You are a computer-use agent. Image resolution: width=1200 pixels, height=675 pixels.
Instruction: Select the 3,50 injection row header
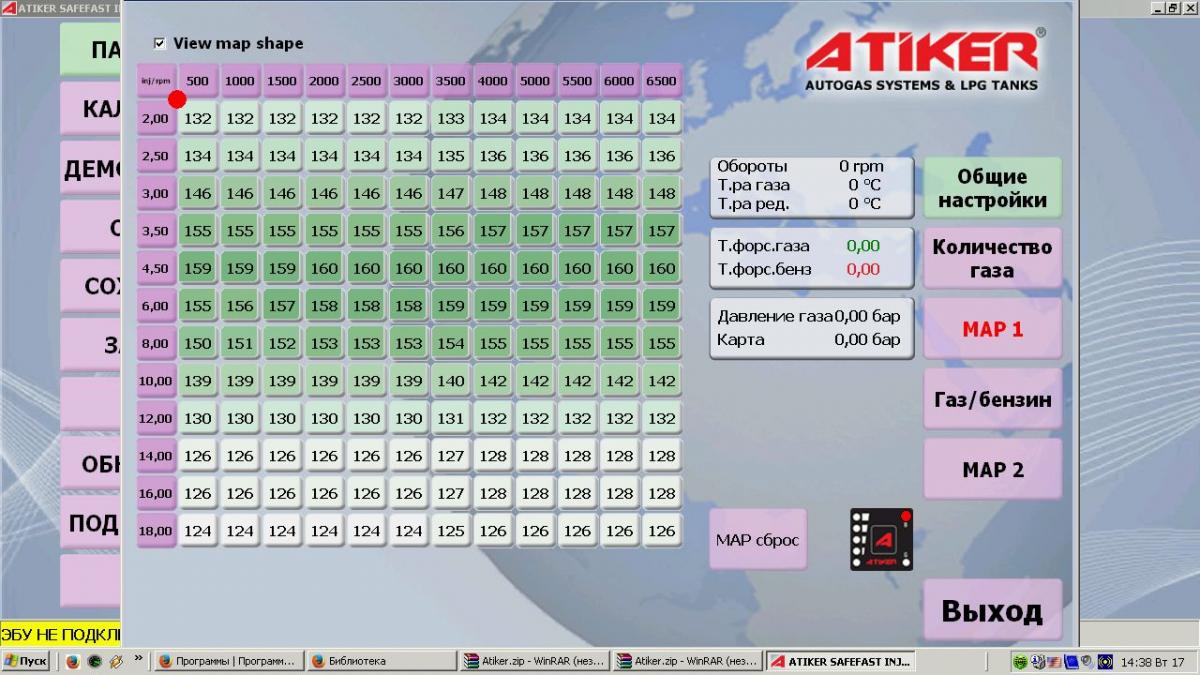[x=155, y=231]
